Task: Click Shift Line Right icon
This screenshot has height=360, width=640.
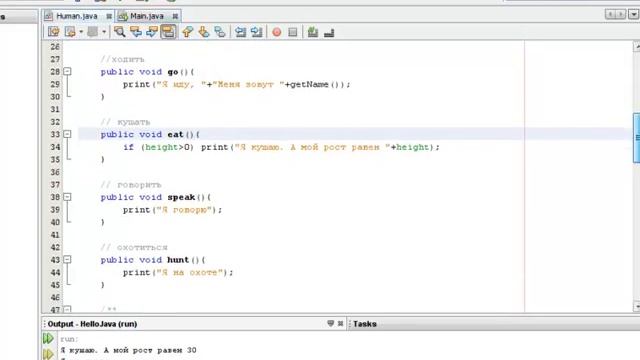Action: click(x=257, y=32)
